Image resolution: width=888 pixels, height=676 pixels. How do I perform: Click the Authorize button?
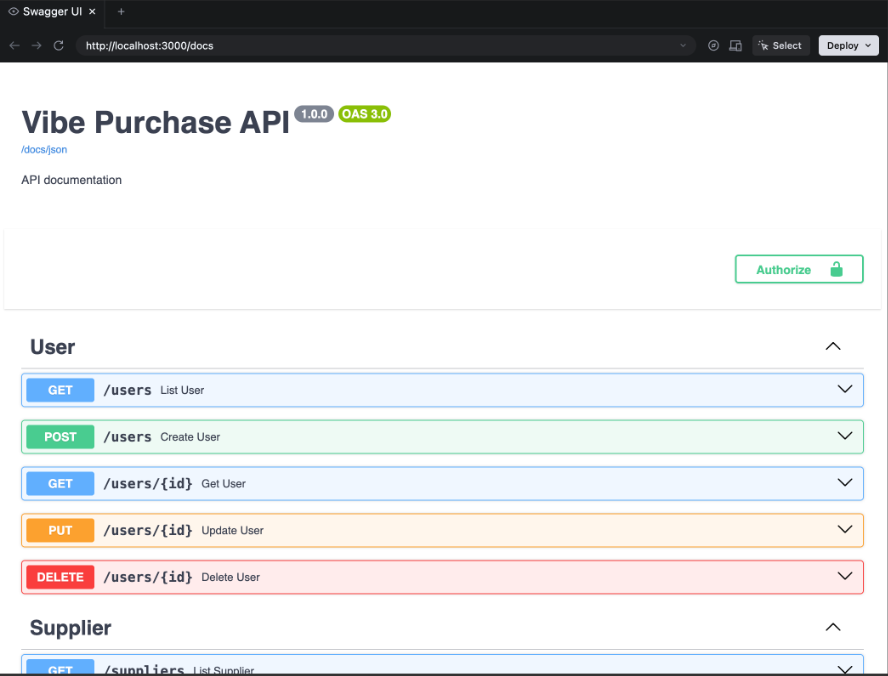point(799,269)
